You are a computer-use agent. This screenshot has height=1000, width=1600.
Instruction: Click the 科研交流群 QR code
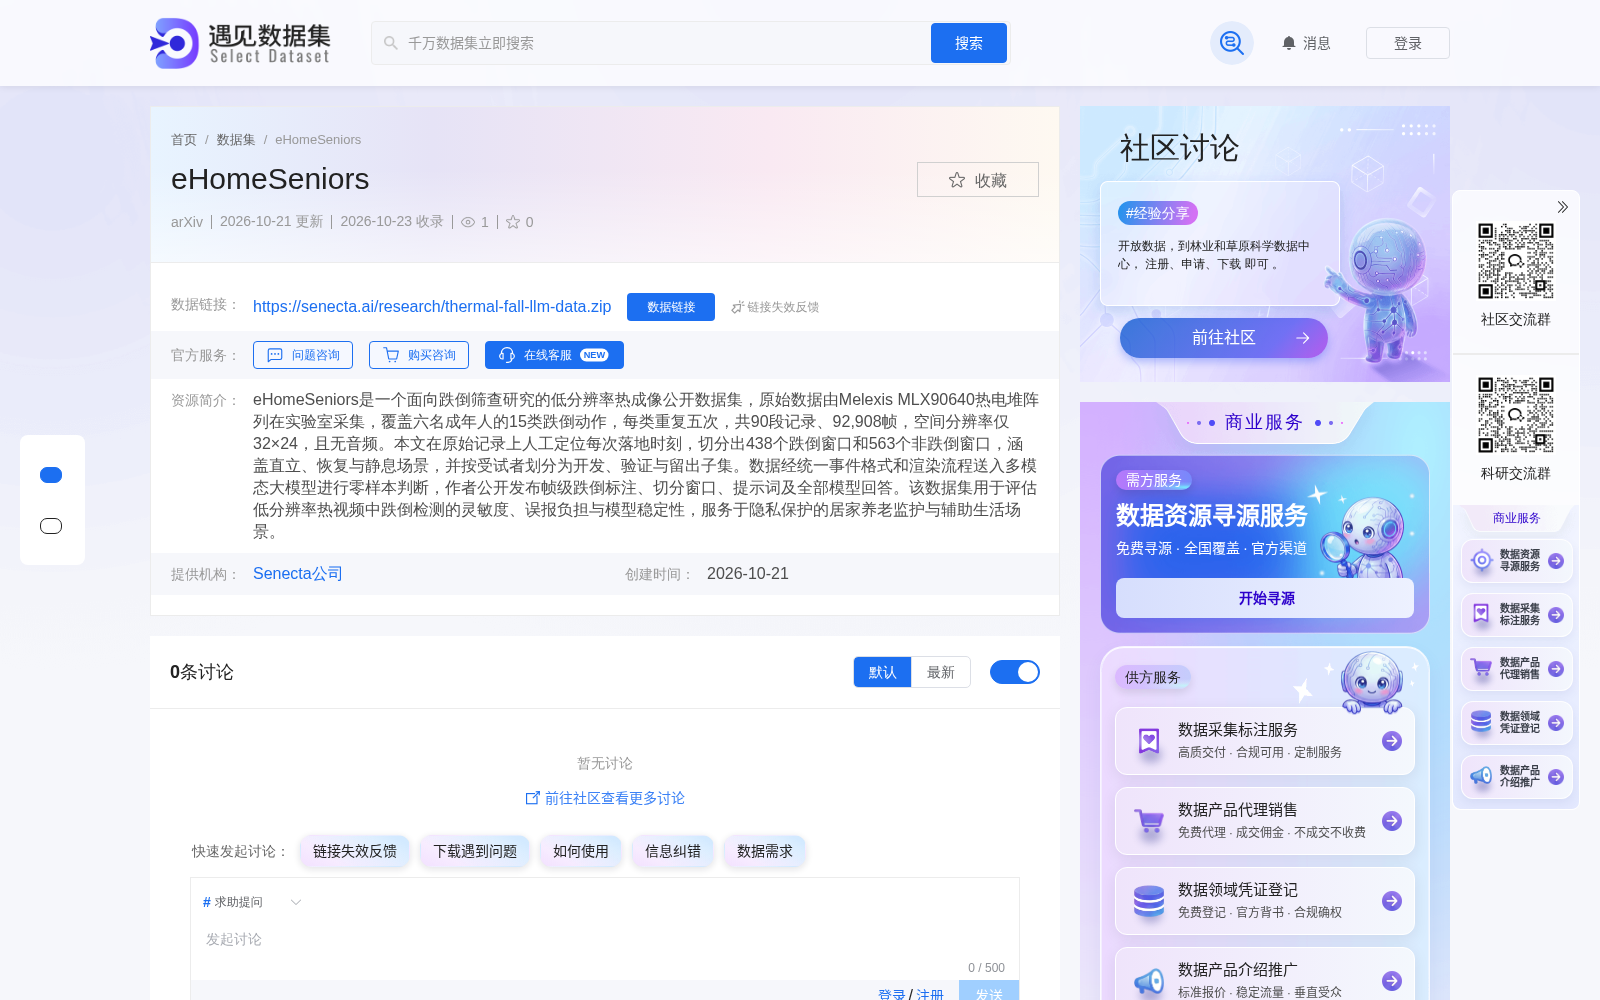coord(1516,415)
